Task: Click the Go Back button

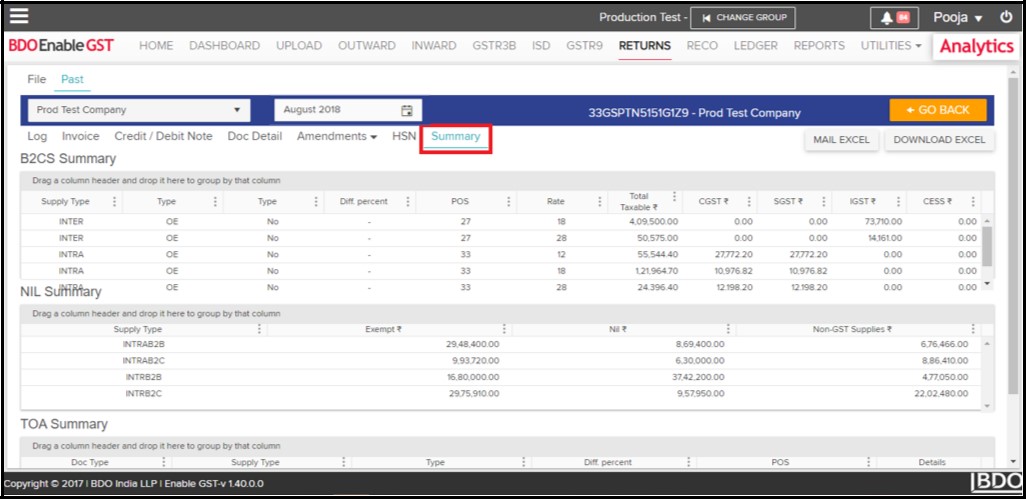Action: coord(937,110)
